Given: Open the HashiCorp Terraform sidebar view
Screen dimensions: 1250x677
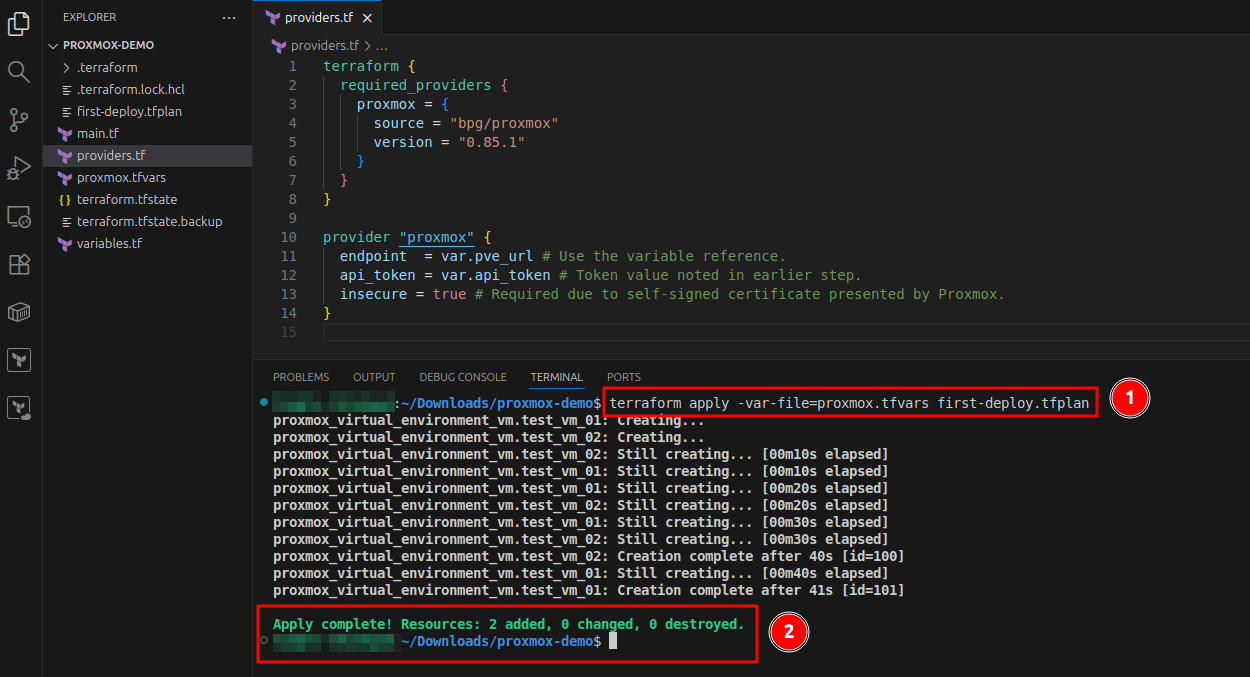Looking at the screenshot, I should (20, 359).
